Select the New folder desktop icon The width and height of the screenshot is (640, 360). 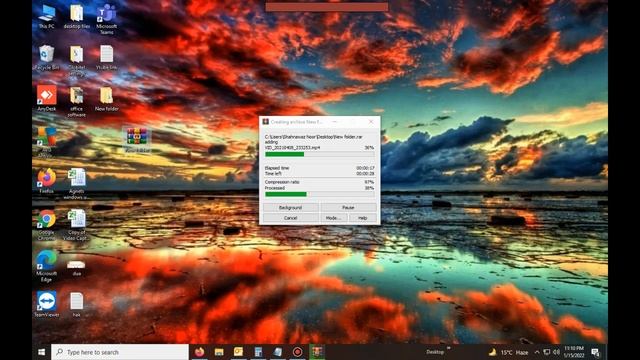pos(107,99)
